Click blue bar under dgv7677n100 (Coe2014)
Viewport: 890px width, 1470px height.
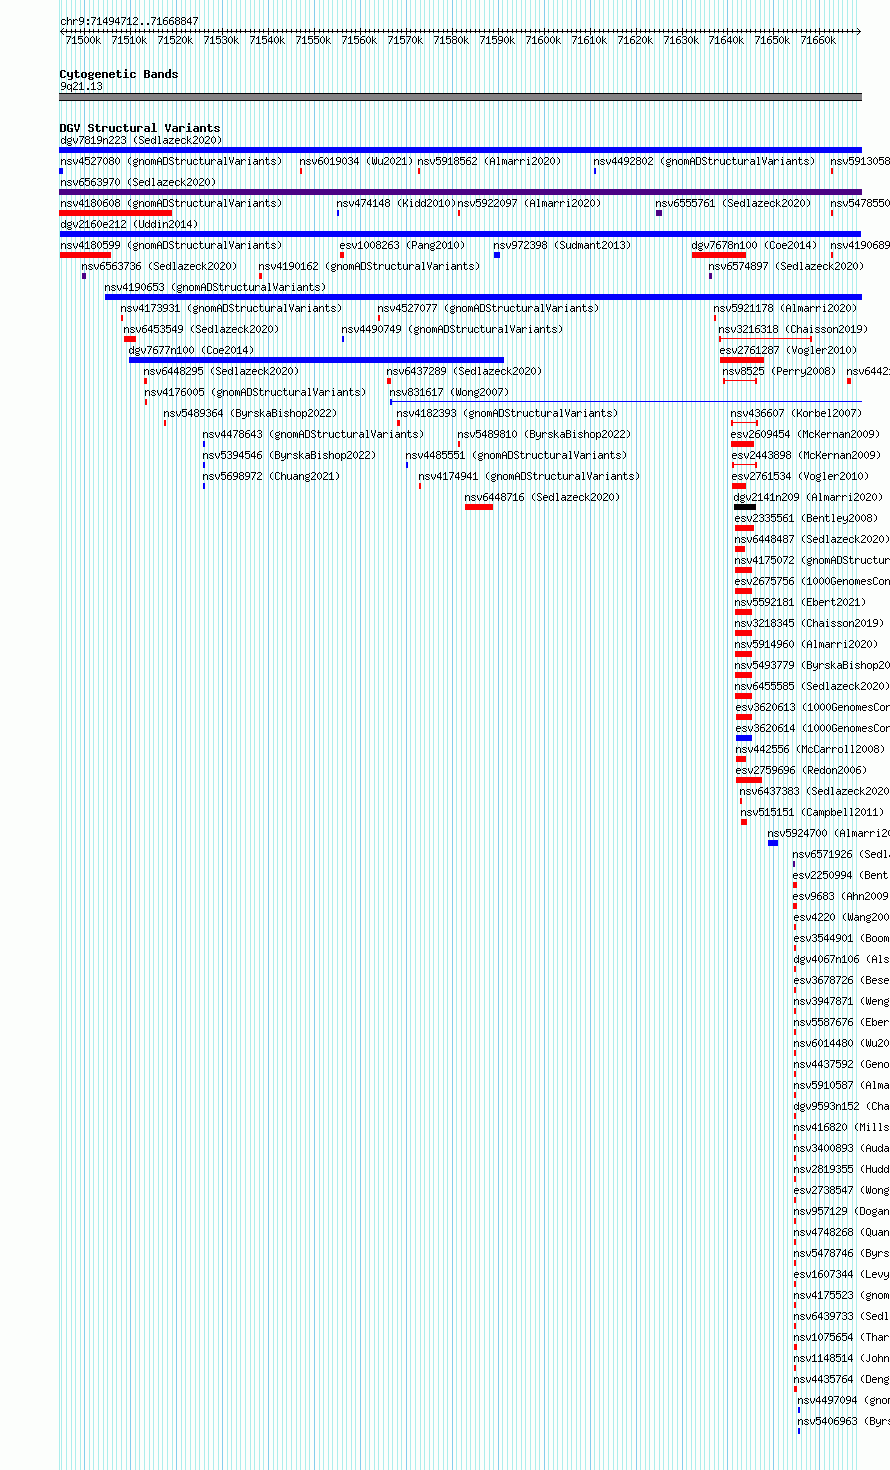point(316,360)
